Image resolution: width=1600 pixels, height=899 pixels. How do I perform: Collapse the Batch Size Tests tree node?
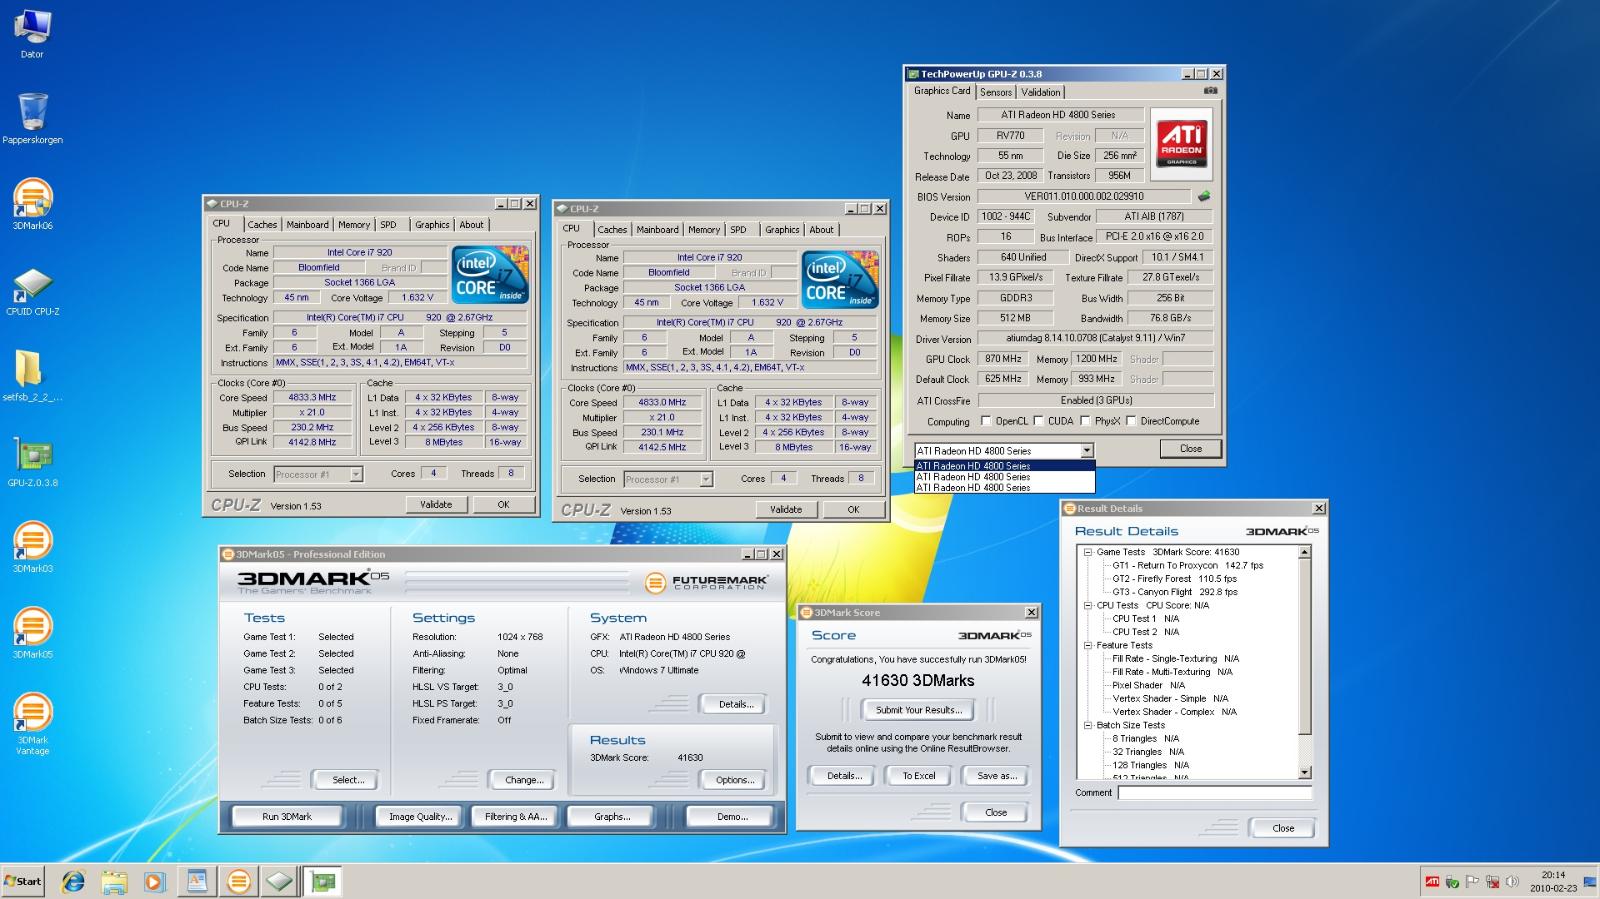1088,725
